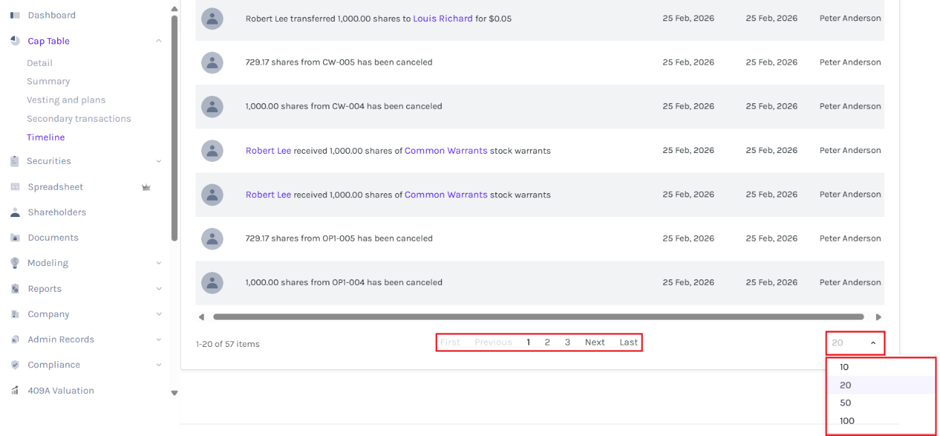Click the Compliance shield icon
Viewport: 940px width, 436px height.
(15, 365)
